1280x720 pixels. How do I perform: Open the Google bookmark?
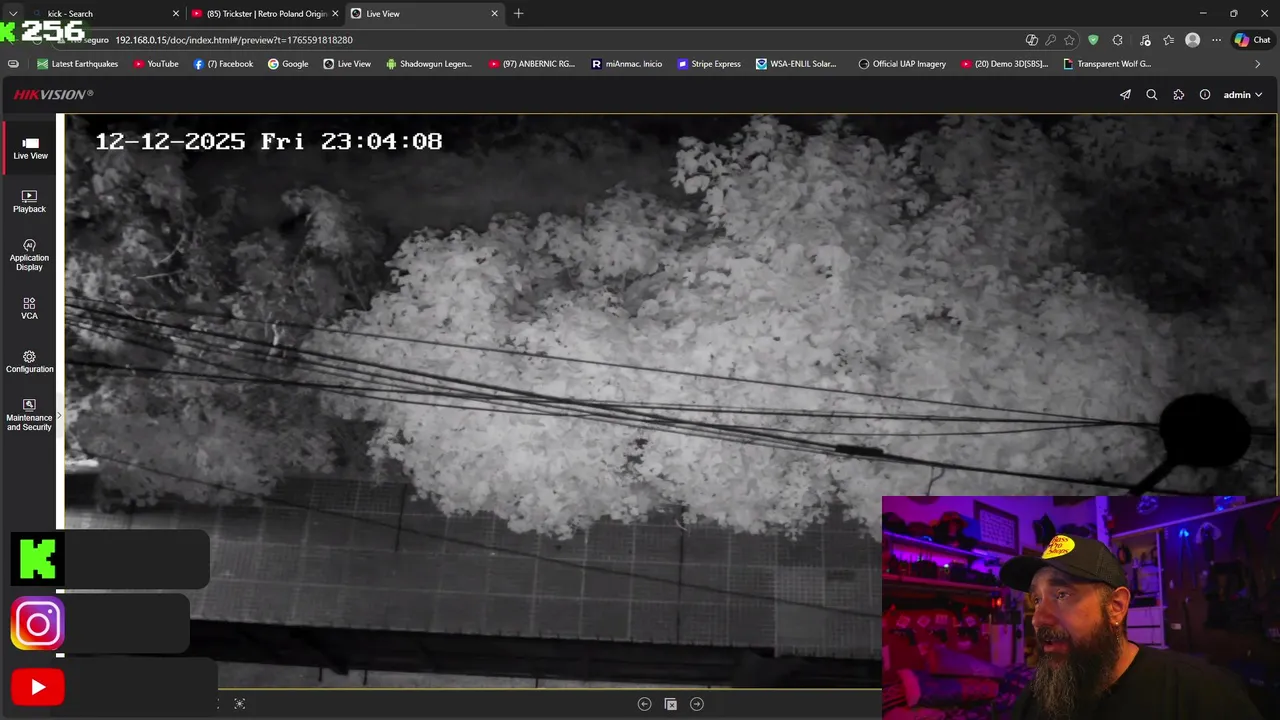point(288,64)
